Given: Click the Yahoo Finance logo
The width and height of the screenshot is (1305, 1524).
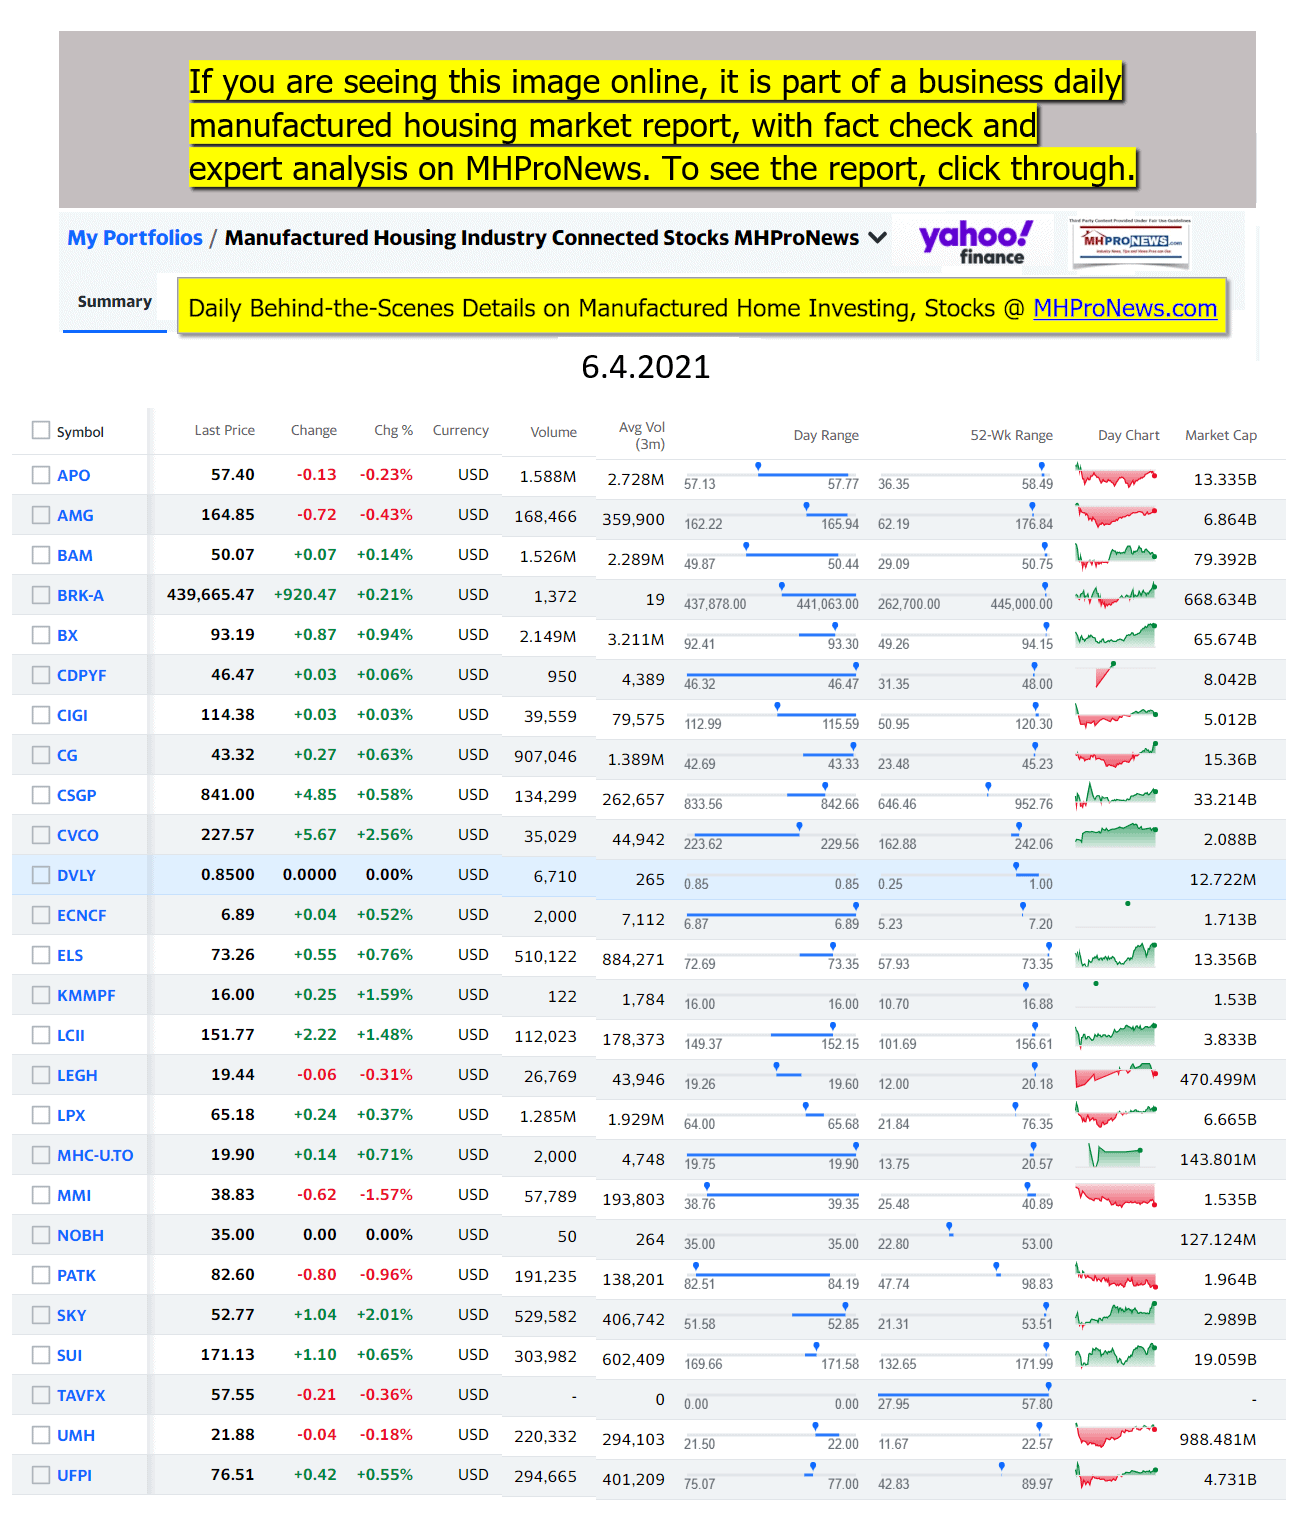Looking at the screenshot, I should pyautogui.click(x=975, y=242).
